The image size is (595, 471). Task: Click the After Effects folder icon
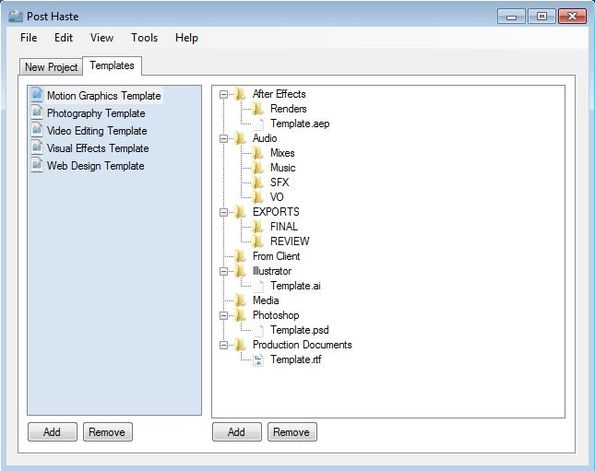coord(240,94)
